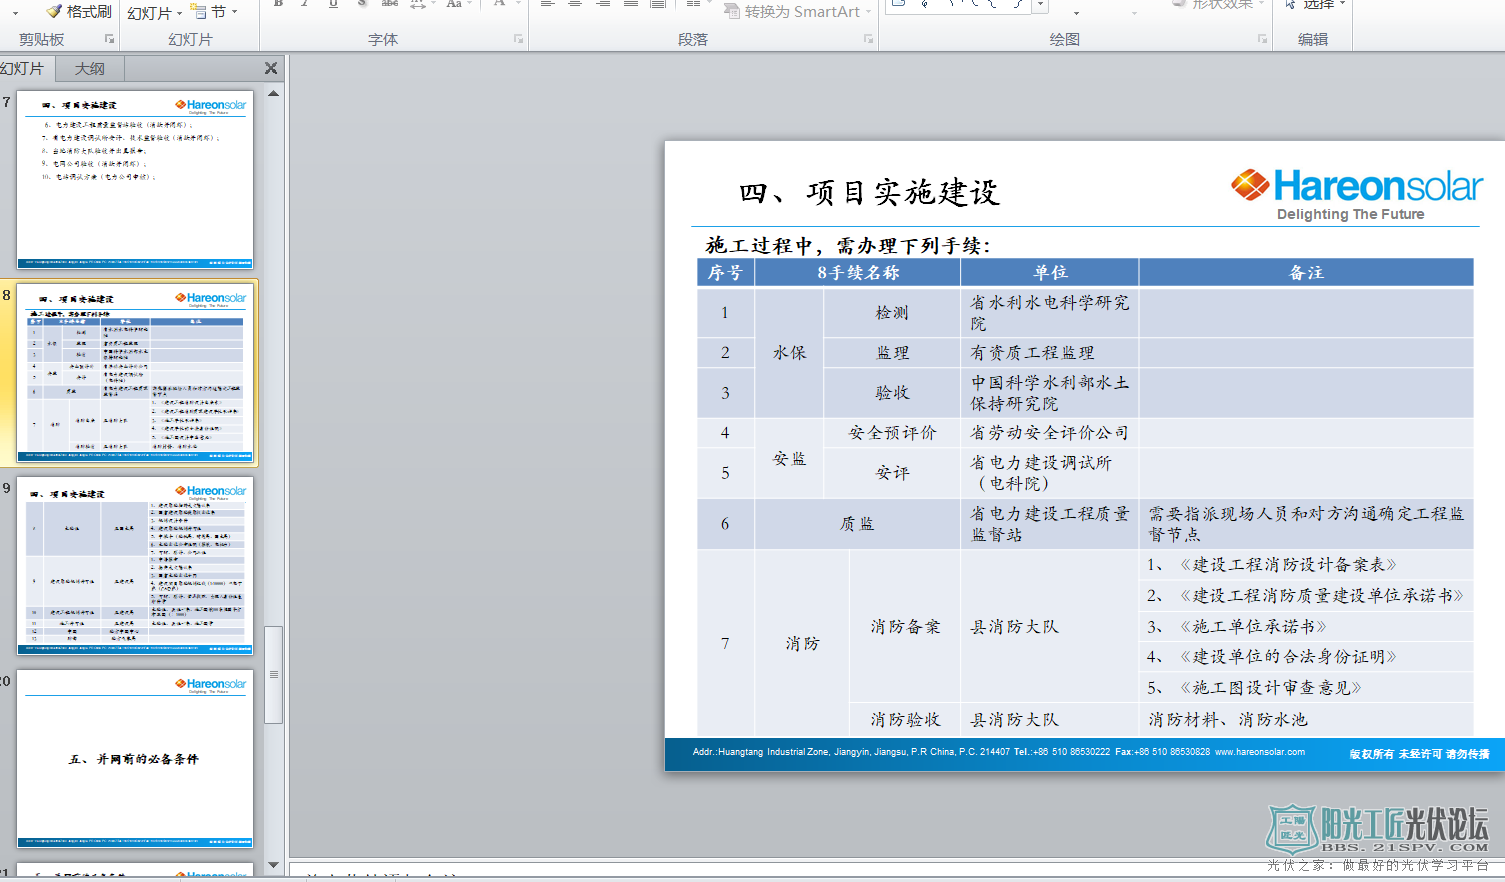Click the 消防 category cell
Viewport: 1505px width, 882px height.
(x=802, y=643)
